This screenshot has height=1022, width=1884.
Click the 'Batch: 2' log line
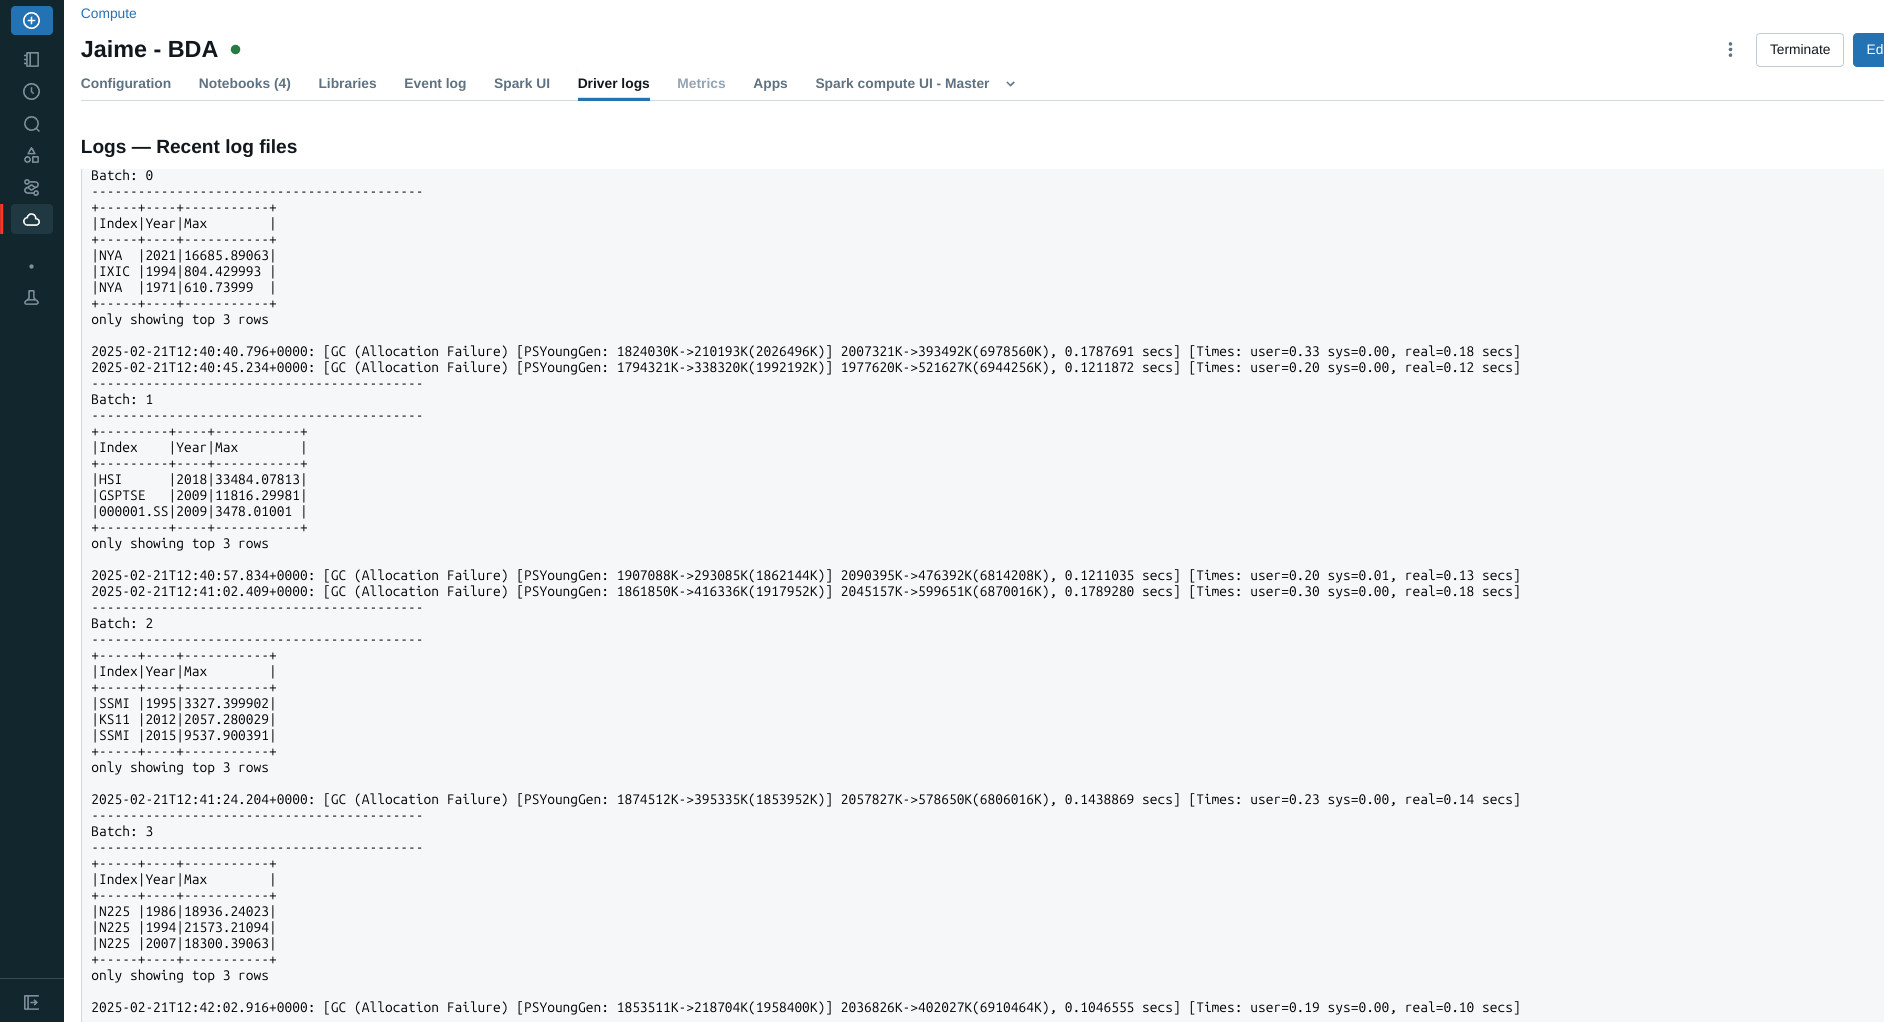click(x=122, y=624)
